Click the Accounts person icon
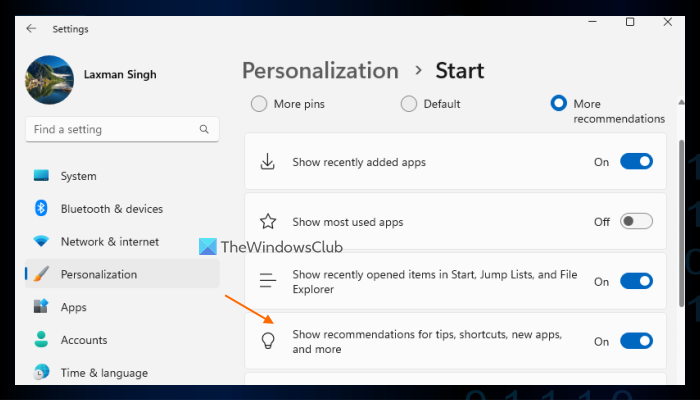 pos(41,340)
